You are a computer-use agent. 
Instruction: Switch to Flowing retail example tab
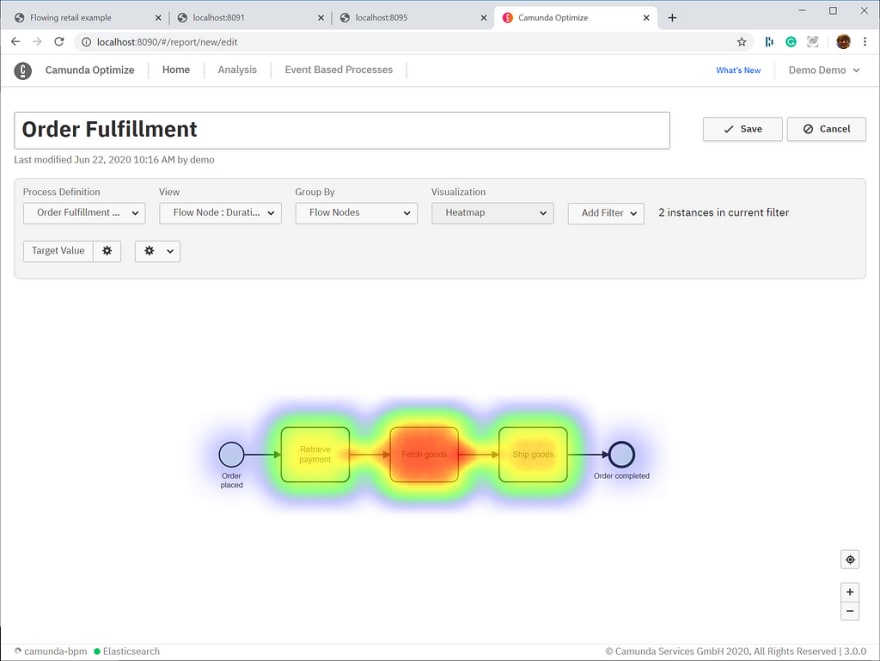coord(87,18)
